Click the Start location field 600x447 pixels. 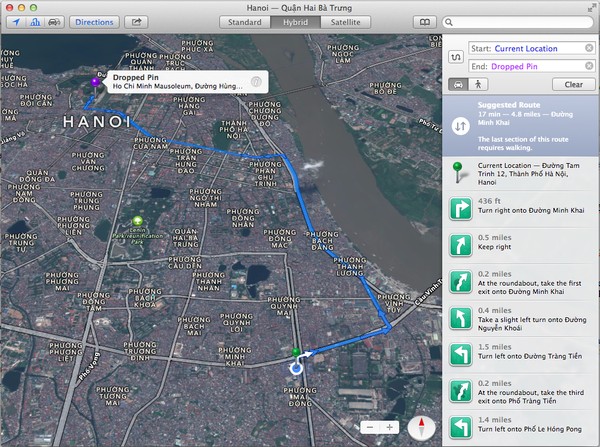click(x=532, y=49)
